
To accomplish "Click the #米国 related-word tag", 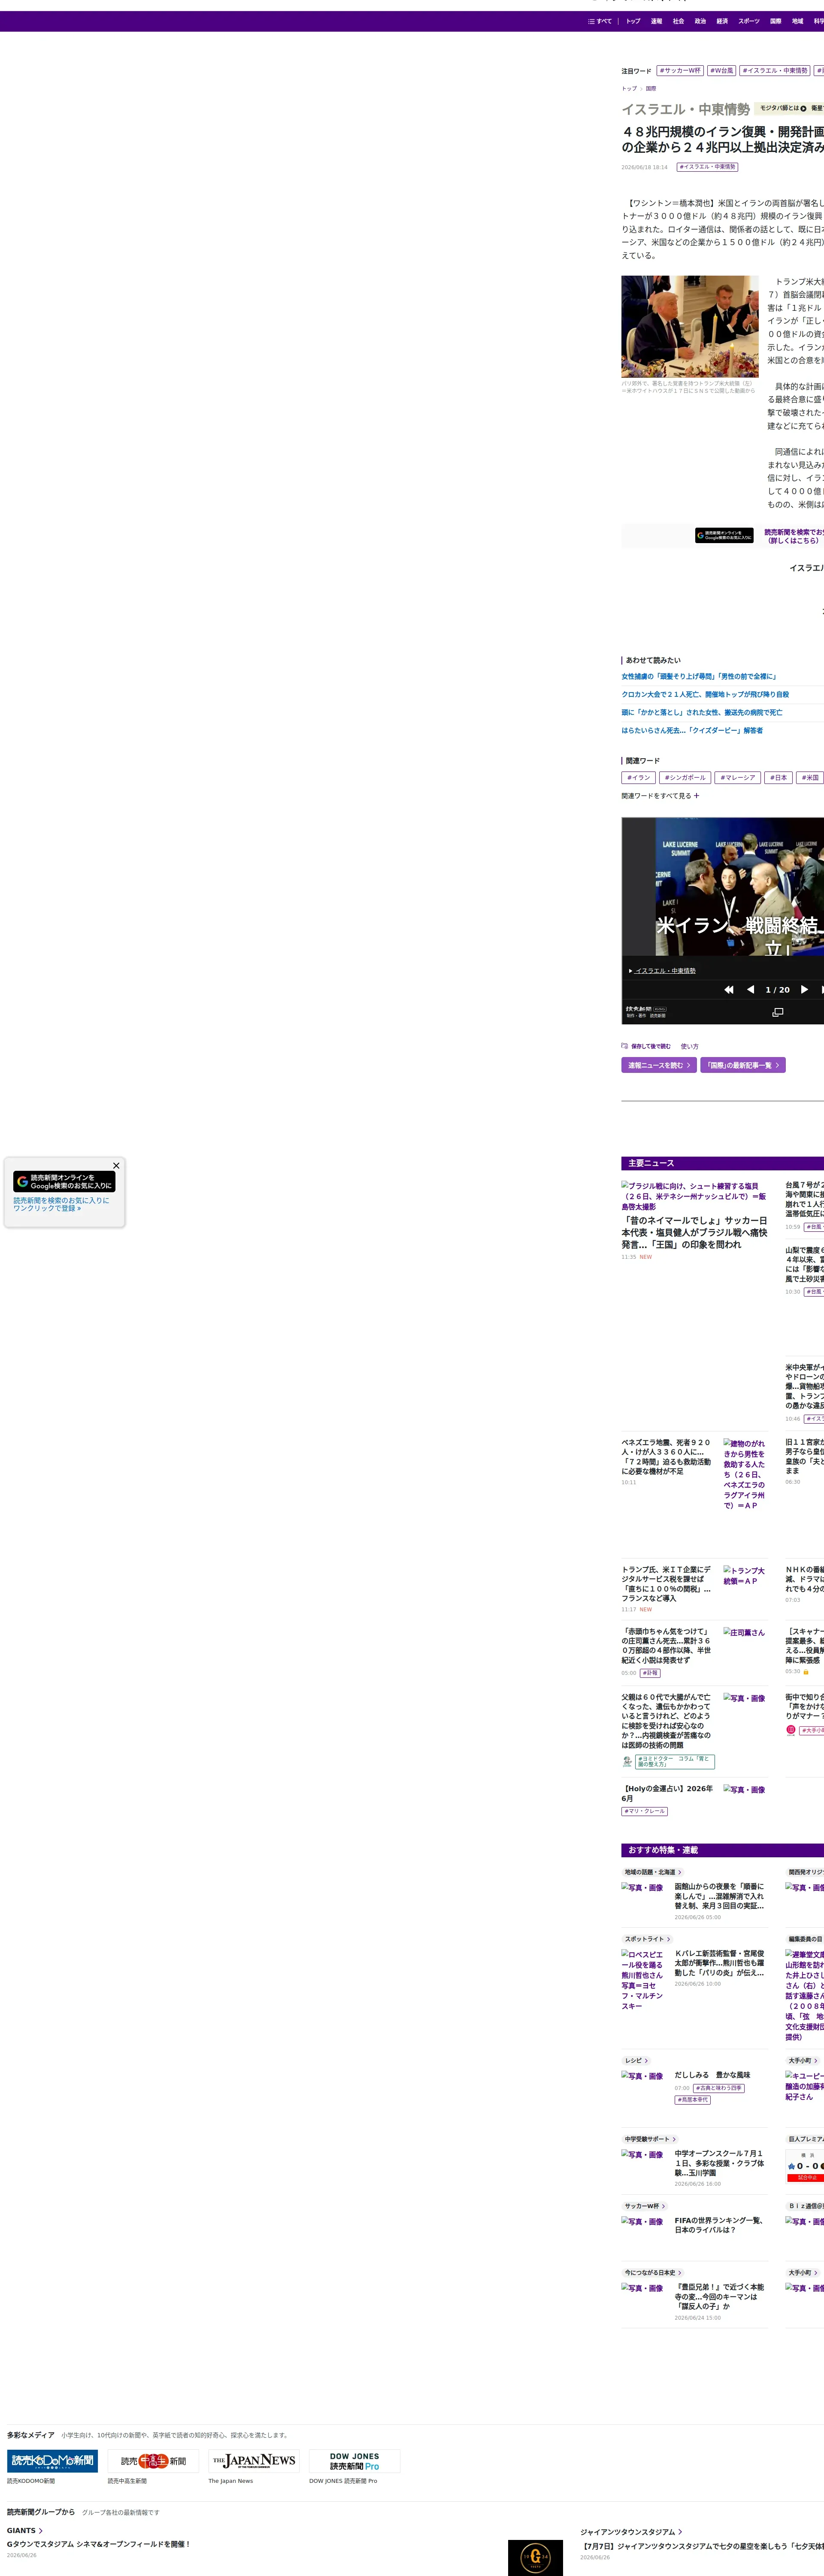I will pos(810,777).
